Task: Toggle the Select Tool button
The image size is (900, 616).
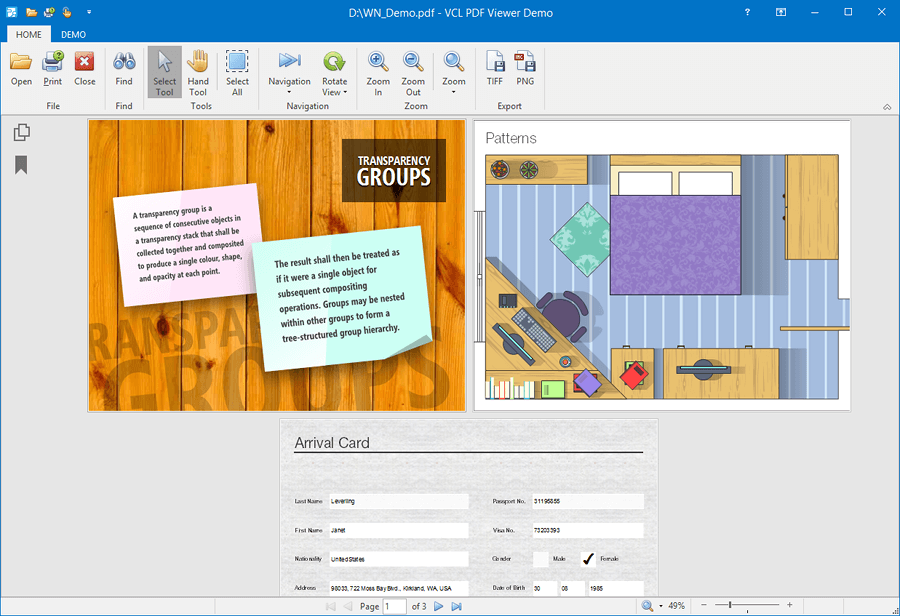Action: click(x=165, y=71)
